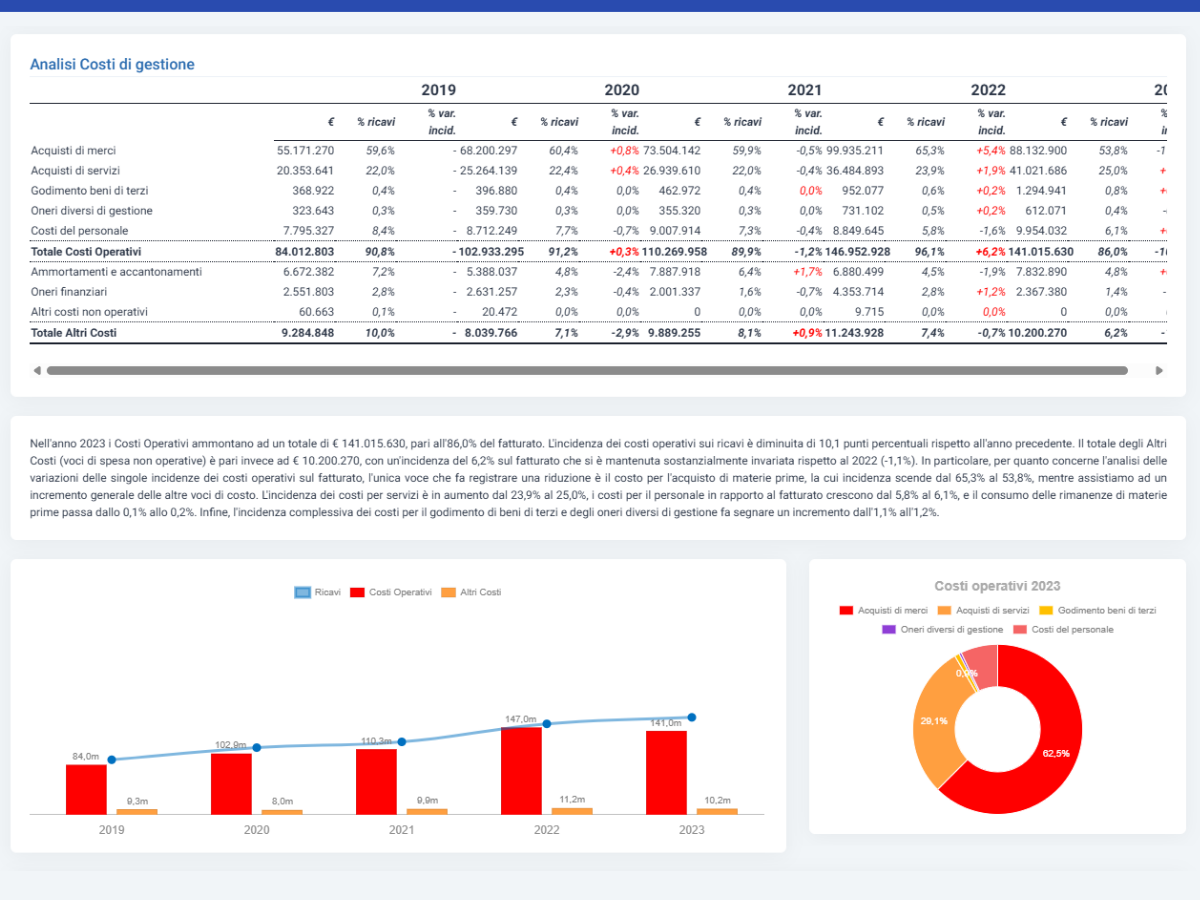Click the orange 2021 bar labeled 9,9m
Image resolution: width=1200 pixels, height=900 pixels.
pyautogui.click(x=427, y=811)
